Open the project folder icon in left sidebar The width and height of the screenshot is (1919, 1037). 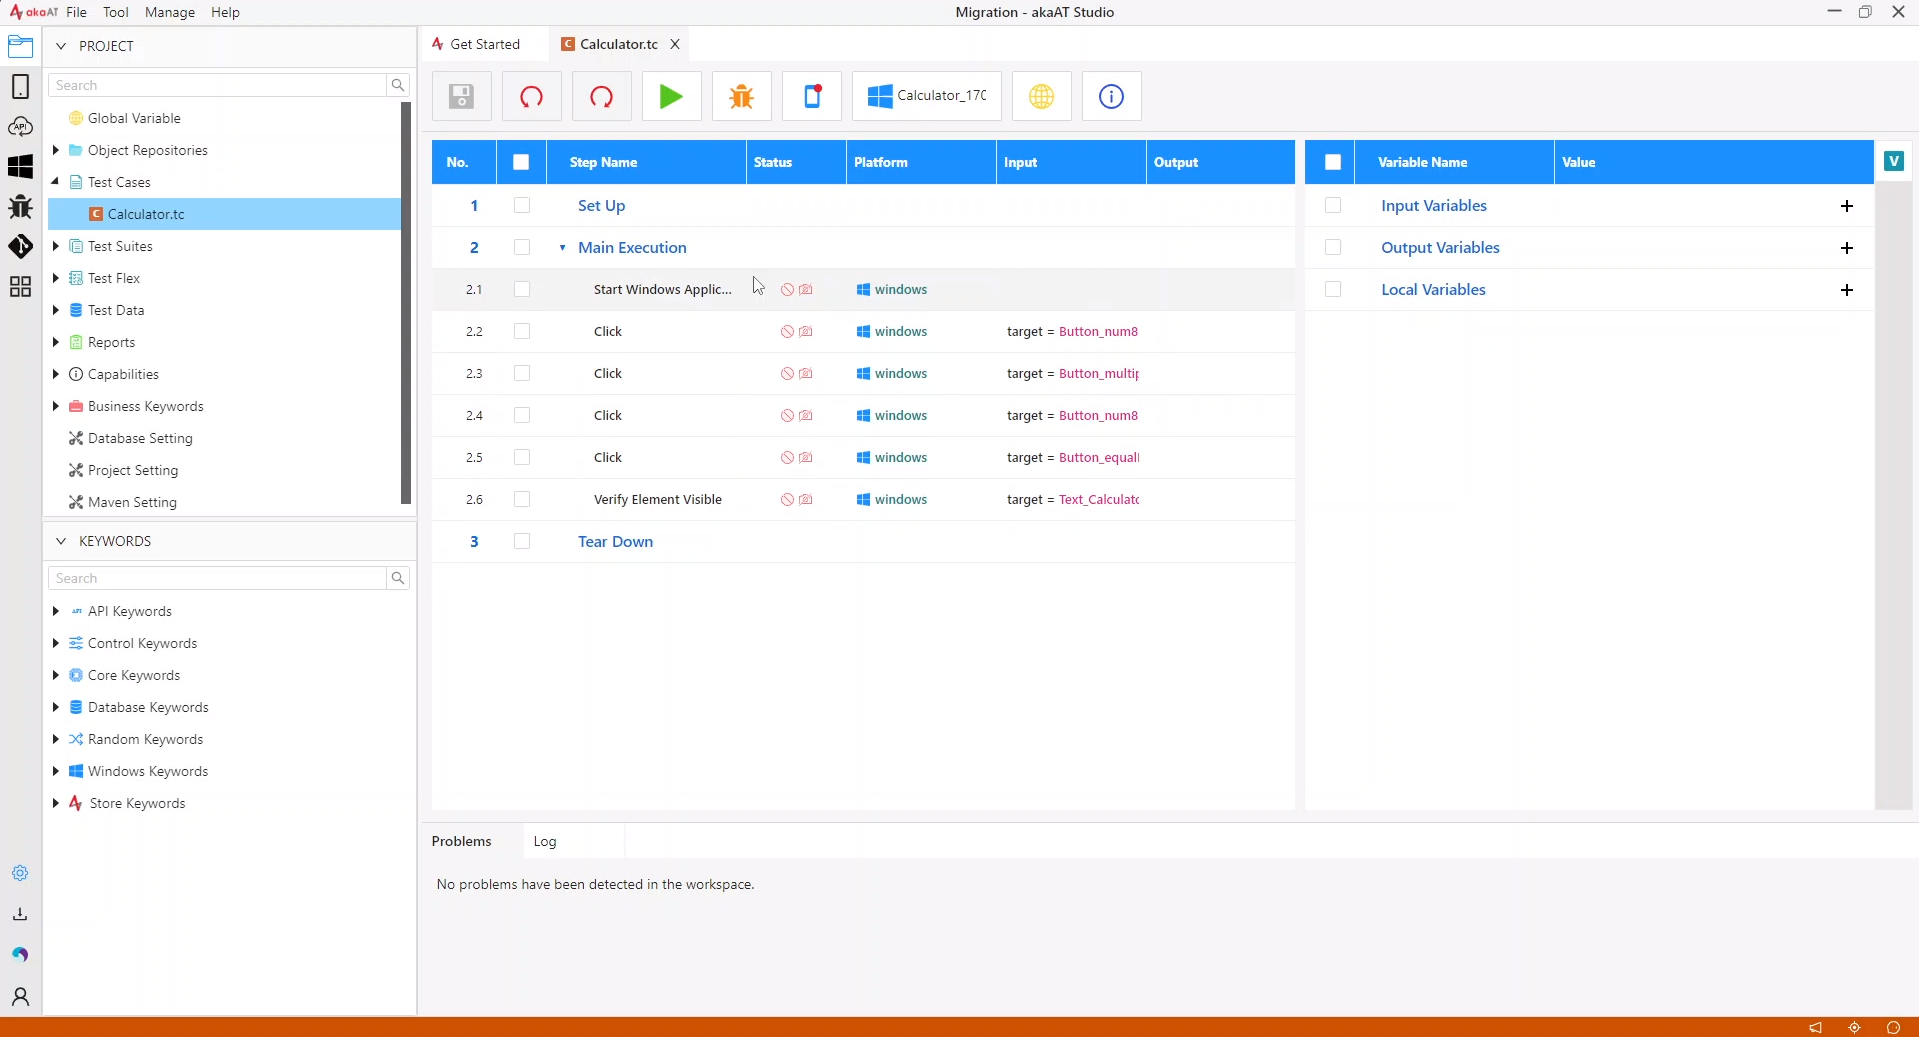tap(20, 47)
